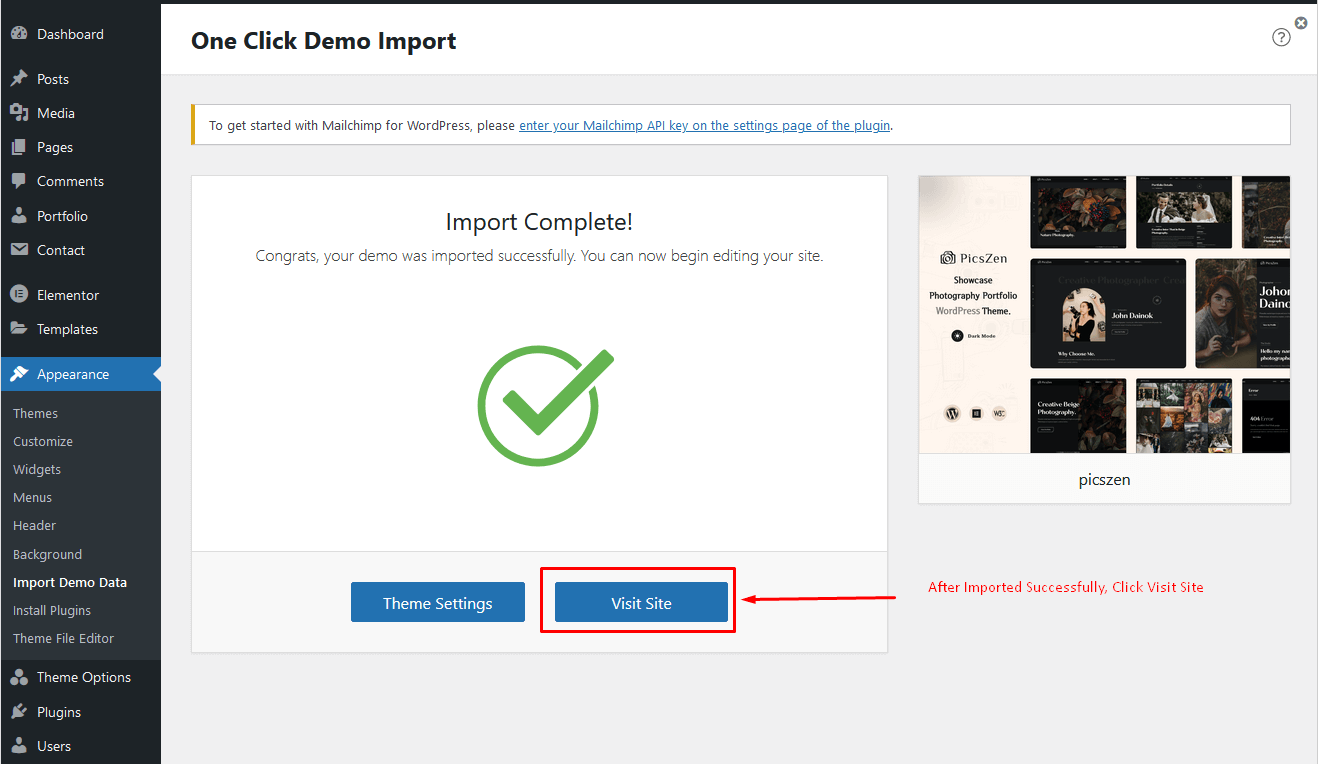Open the Contact menu item
This screenshot has height=764, width=1318.
61,250
